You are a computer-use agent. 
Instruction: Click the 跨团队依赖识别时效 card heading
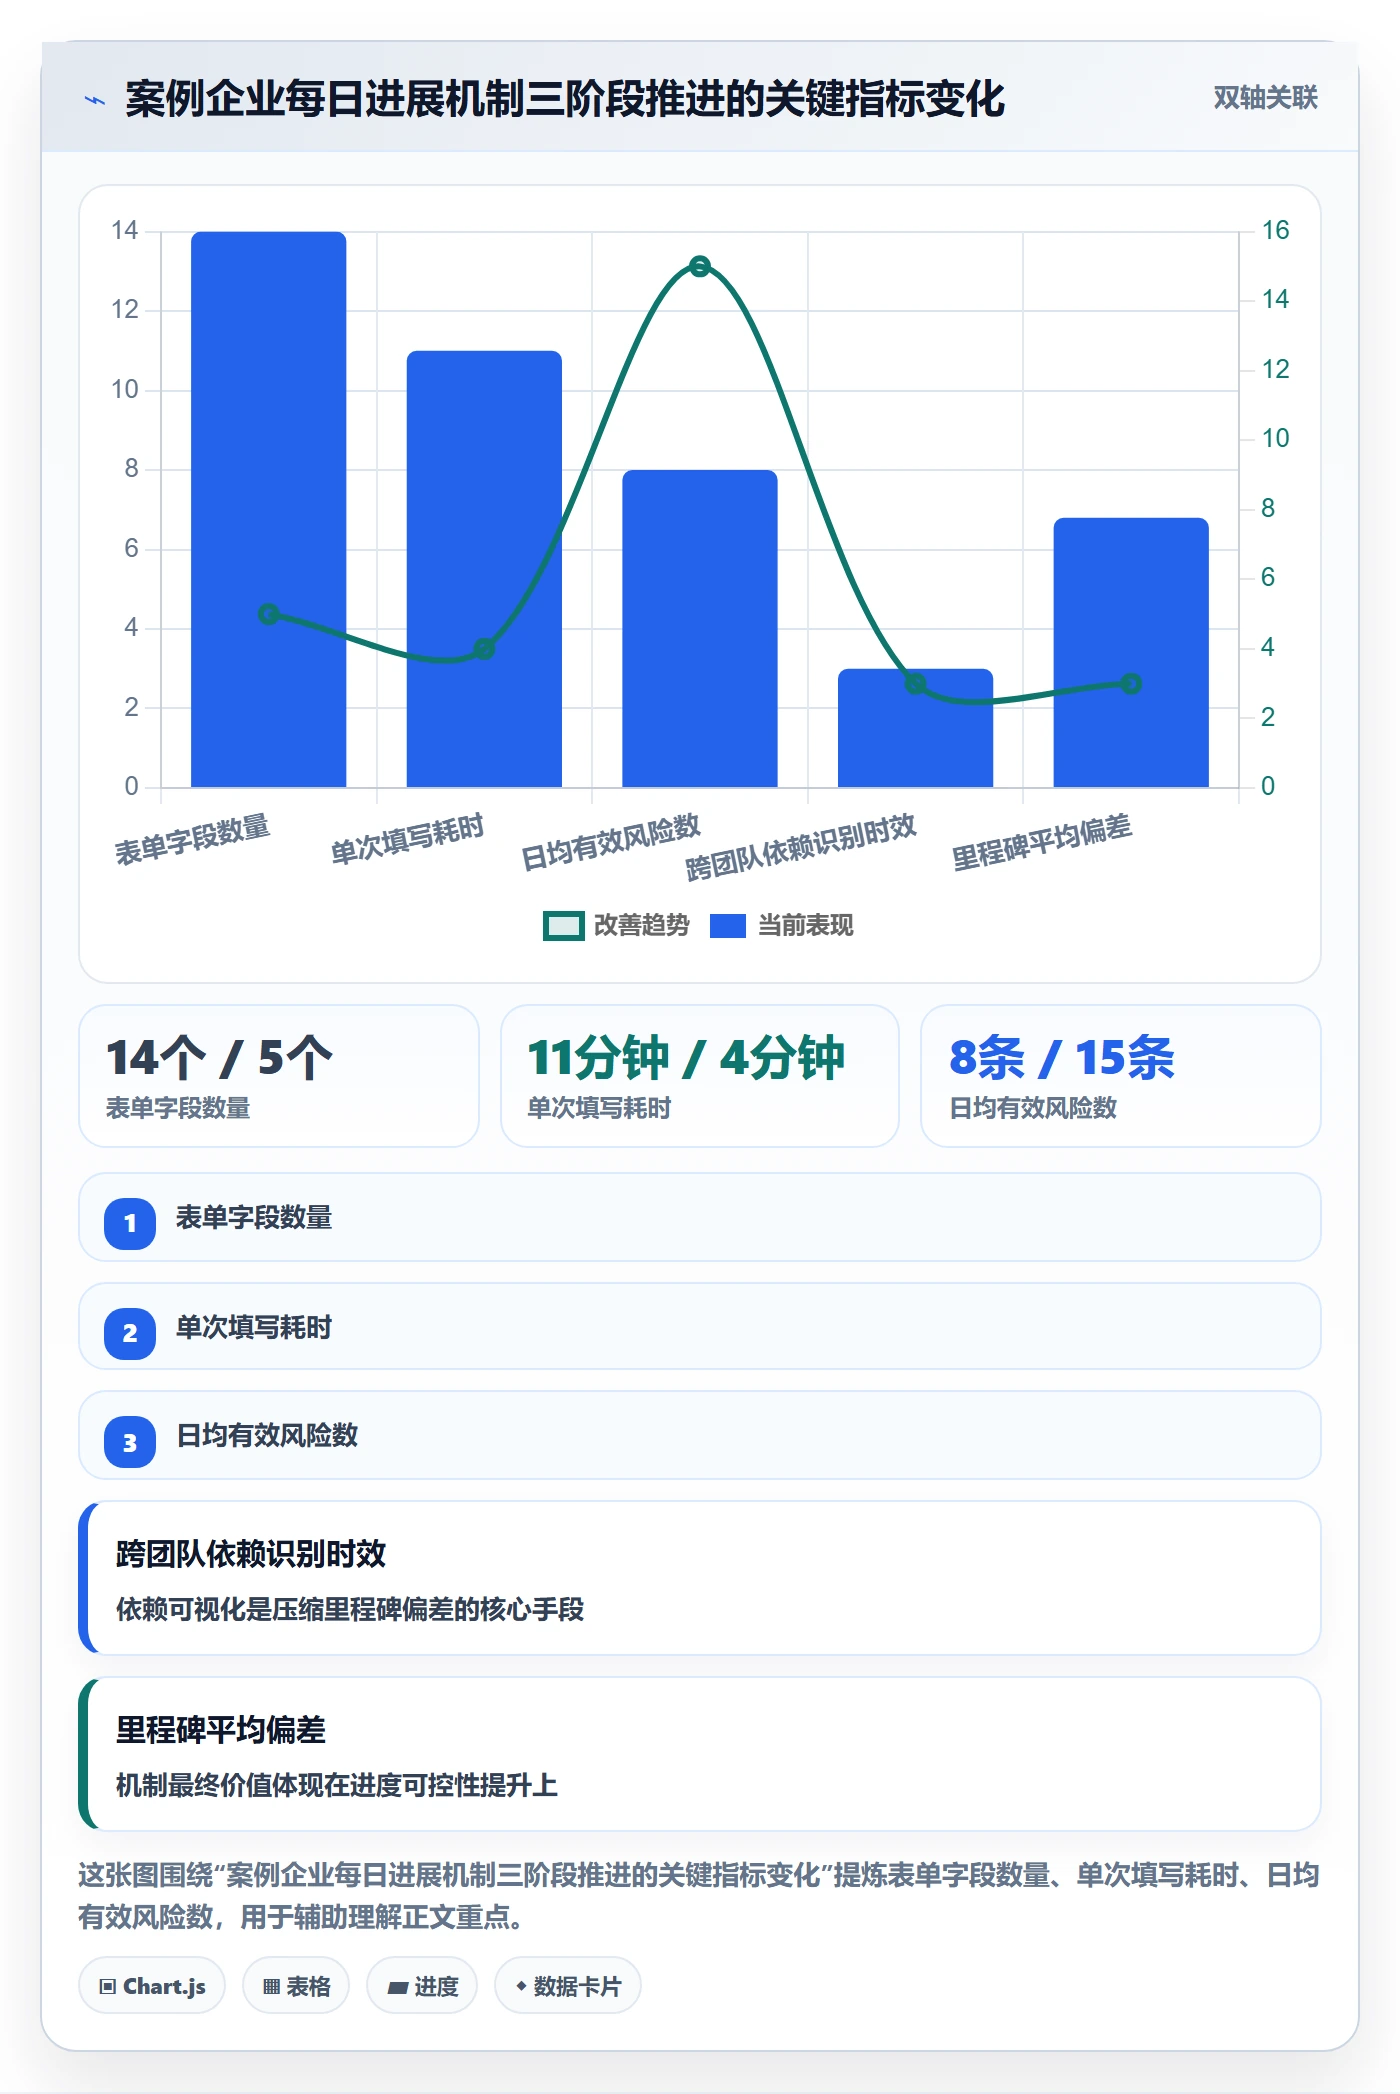tap(251, 1554)
